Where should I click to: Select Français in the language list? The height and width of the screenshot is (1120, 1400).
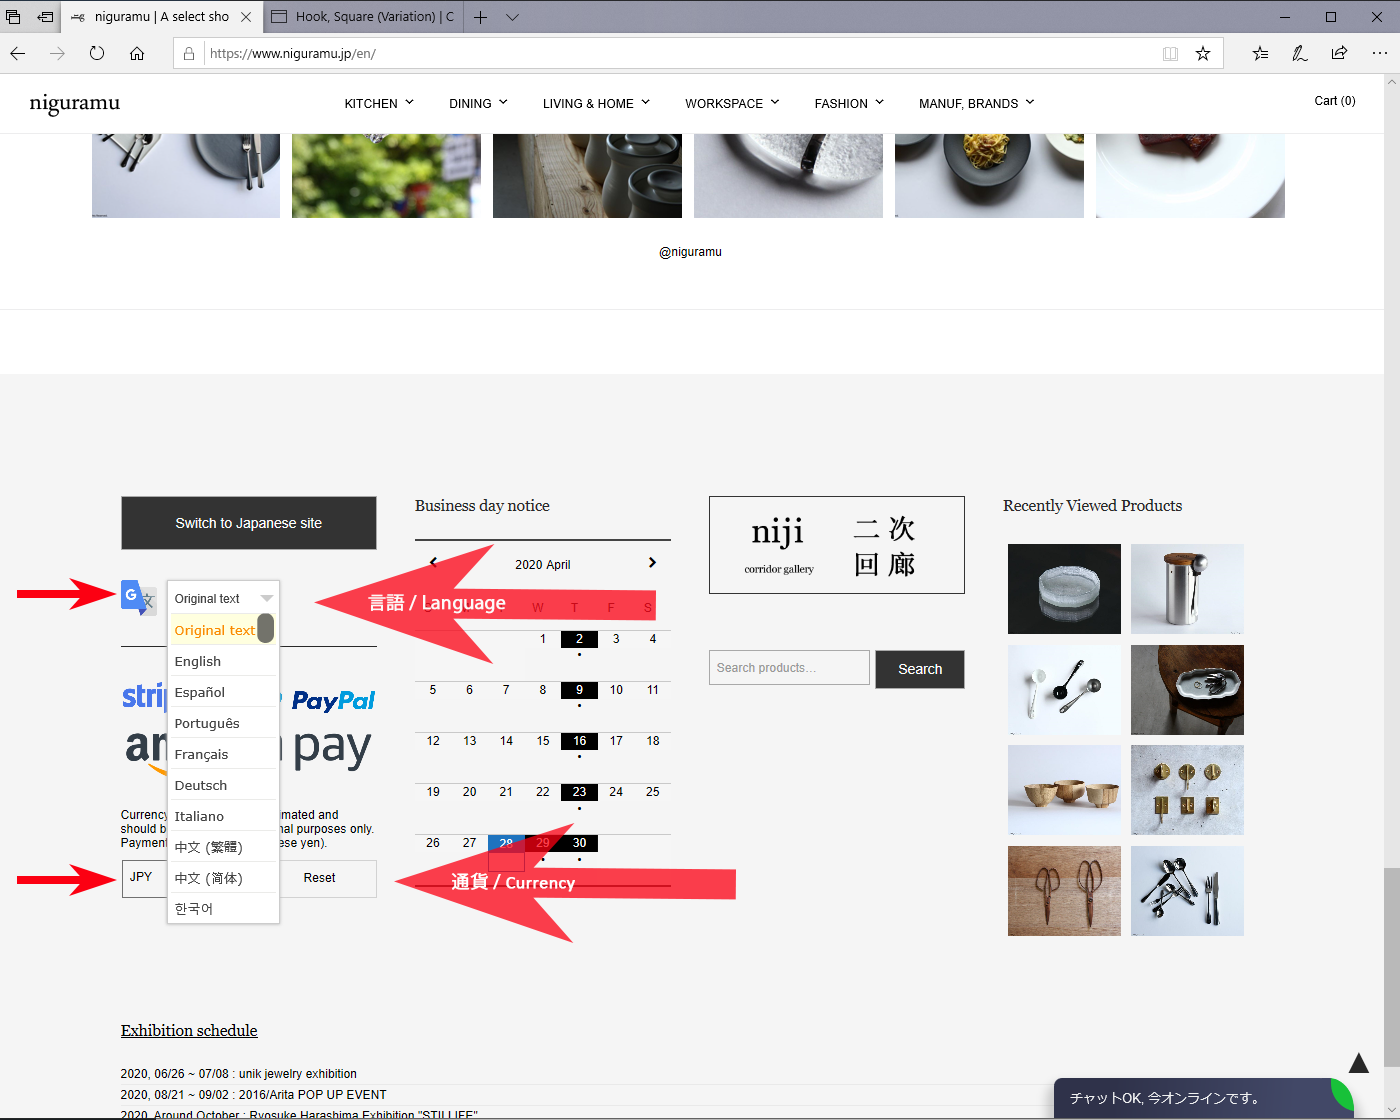[202, 754]
